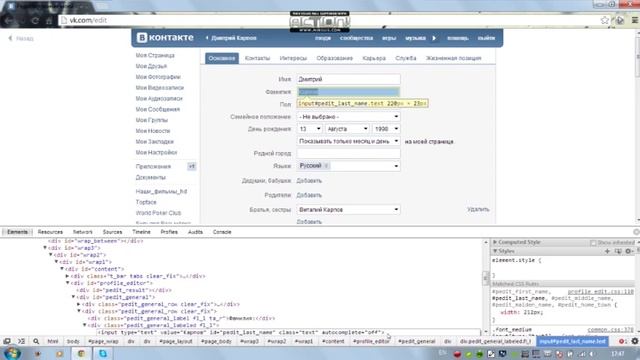The width and height of the screenshot is (640, 360).
Task: Switch to the Образование tab
Action: pyautogui.click(x=335, y=58)
